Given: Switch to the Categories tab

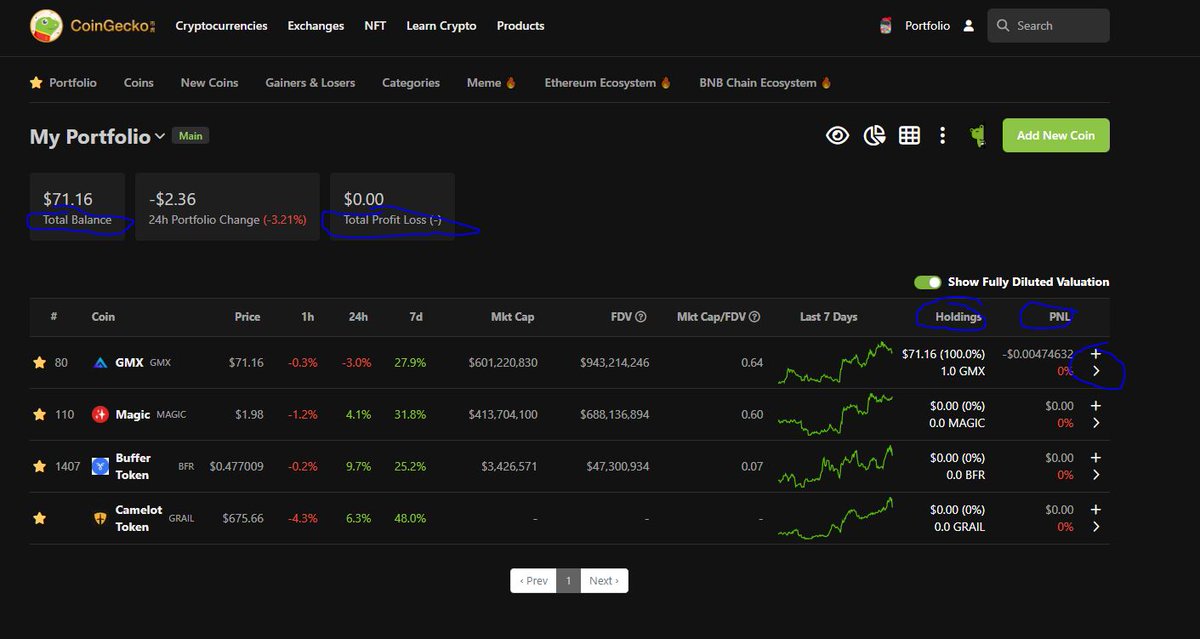Looking at the screenshot, I should click(x=411, y=83).
